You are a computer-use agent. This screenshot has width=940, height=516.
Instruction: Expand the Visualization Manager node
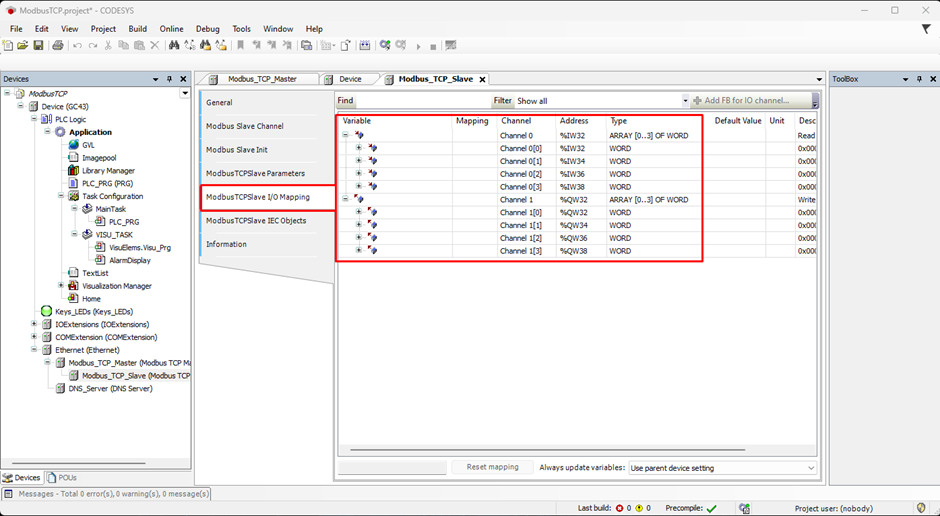(x=61, y=285)
